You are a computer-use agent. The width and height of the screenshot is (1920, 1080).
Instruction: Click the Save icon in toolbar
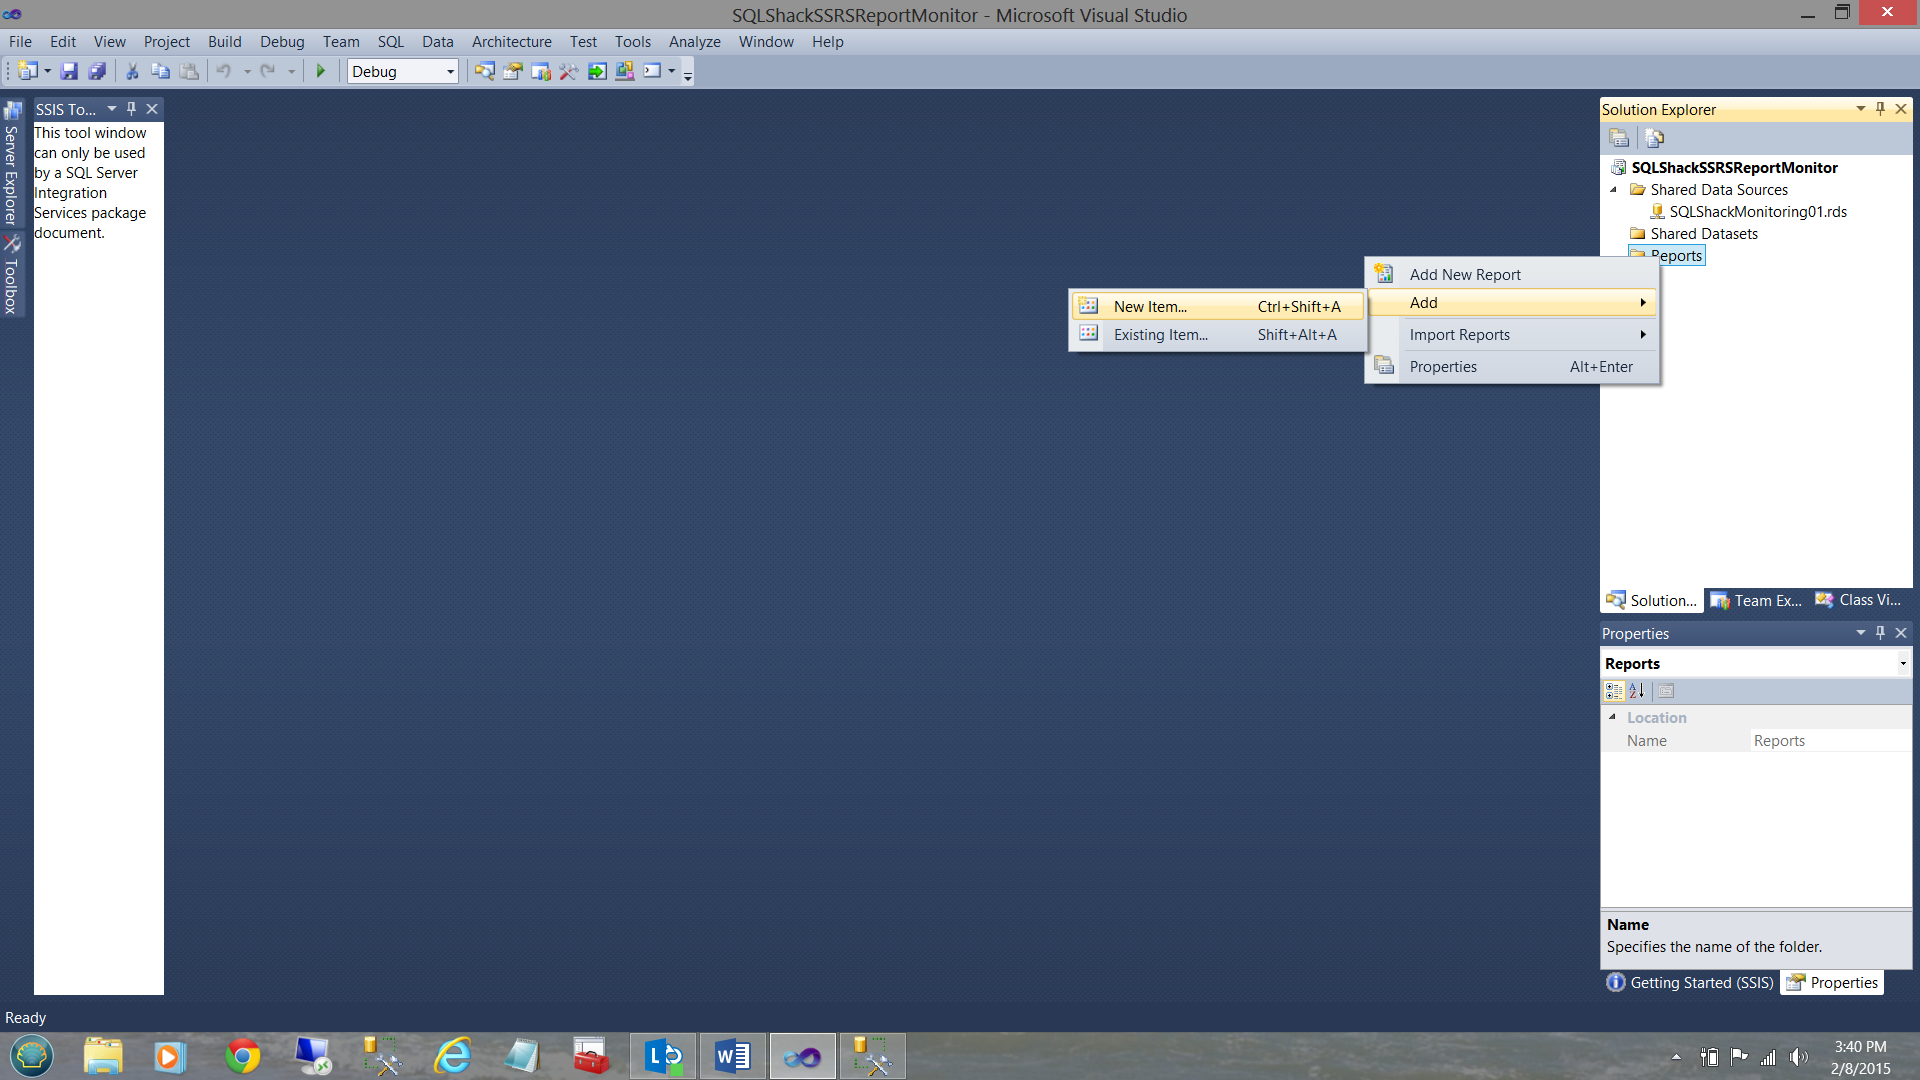(x=69, y=71)
